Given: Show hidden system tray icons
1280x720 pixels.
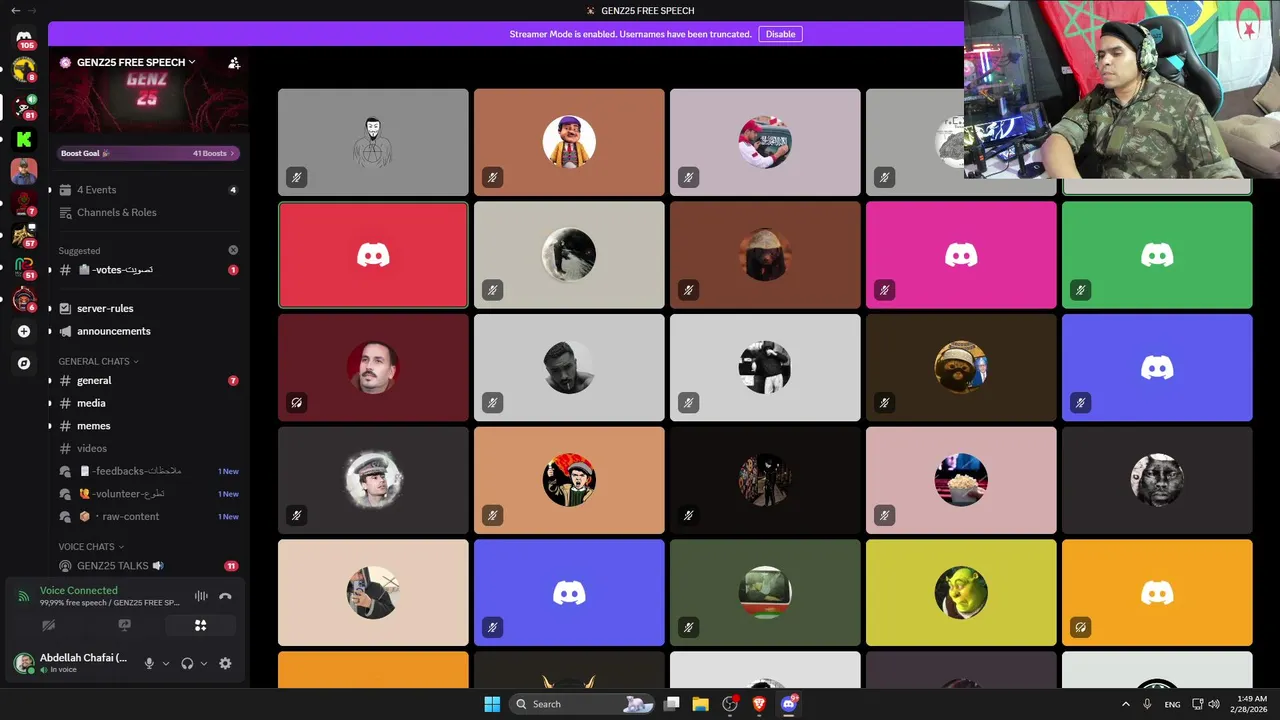Looking at the screenshot, I should 1125,704.
